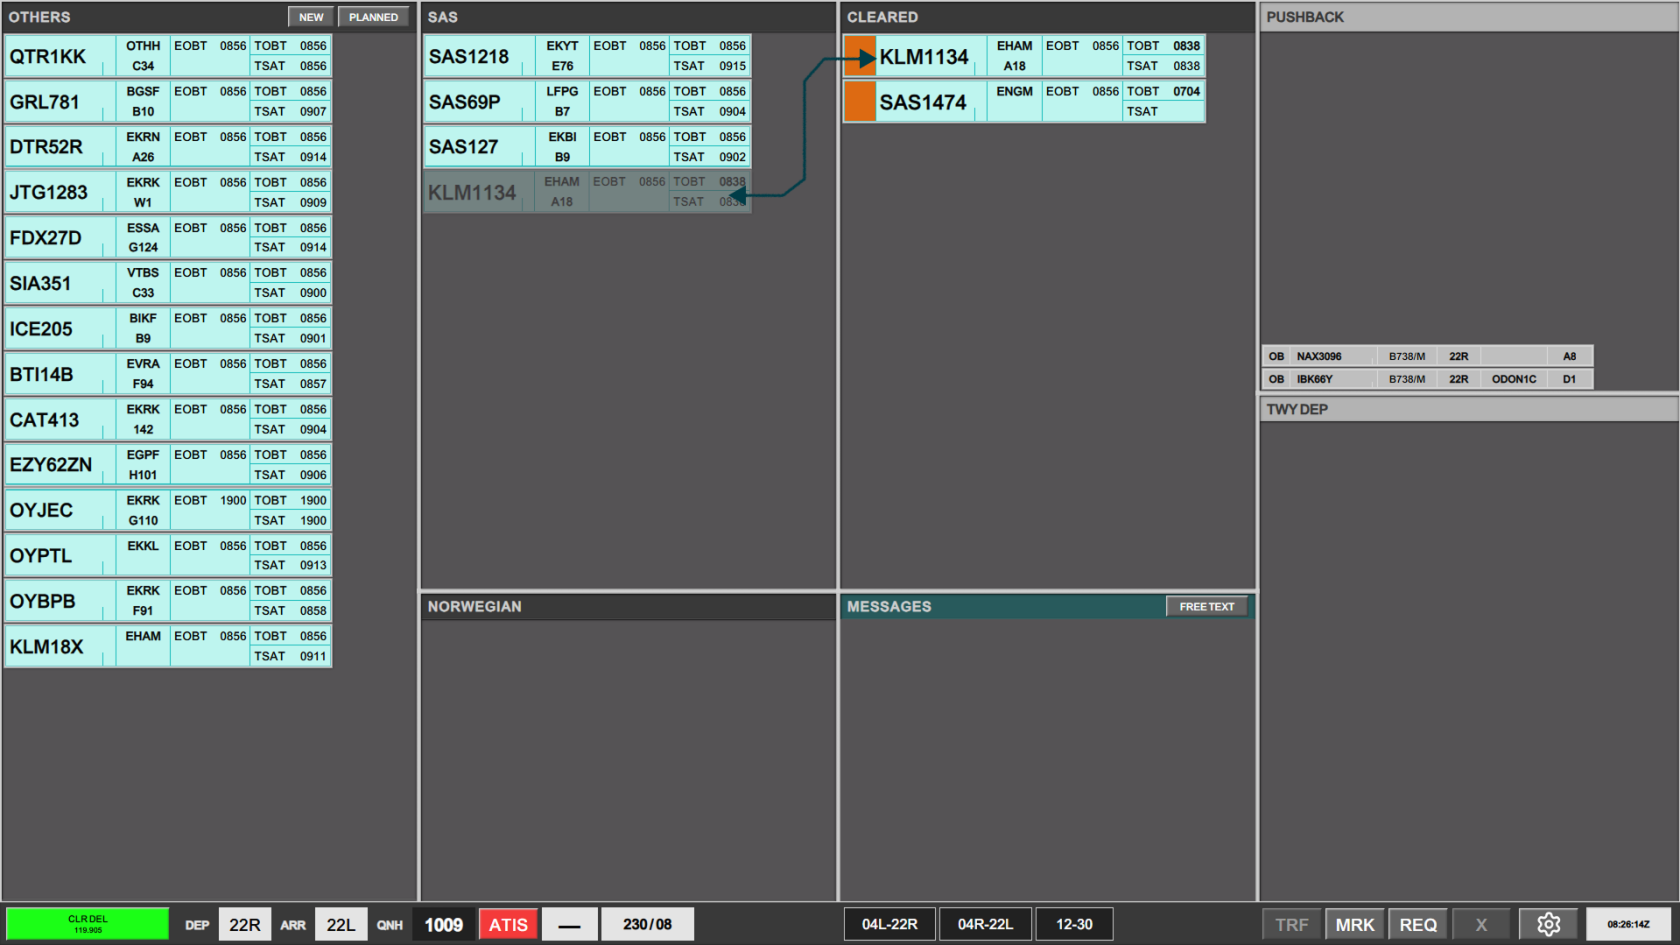This screenshot has width=1680, height=945.
Task: Select the BTI14B flight strip callsign
Action: (42, 374)
